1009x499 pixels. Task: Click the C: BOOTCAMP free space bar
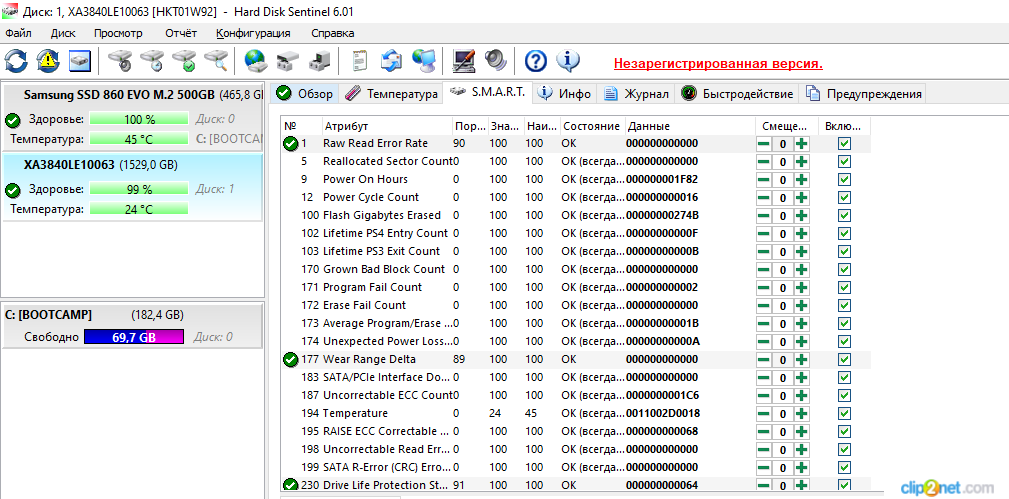(134, 337)
